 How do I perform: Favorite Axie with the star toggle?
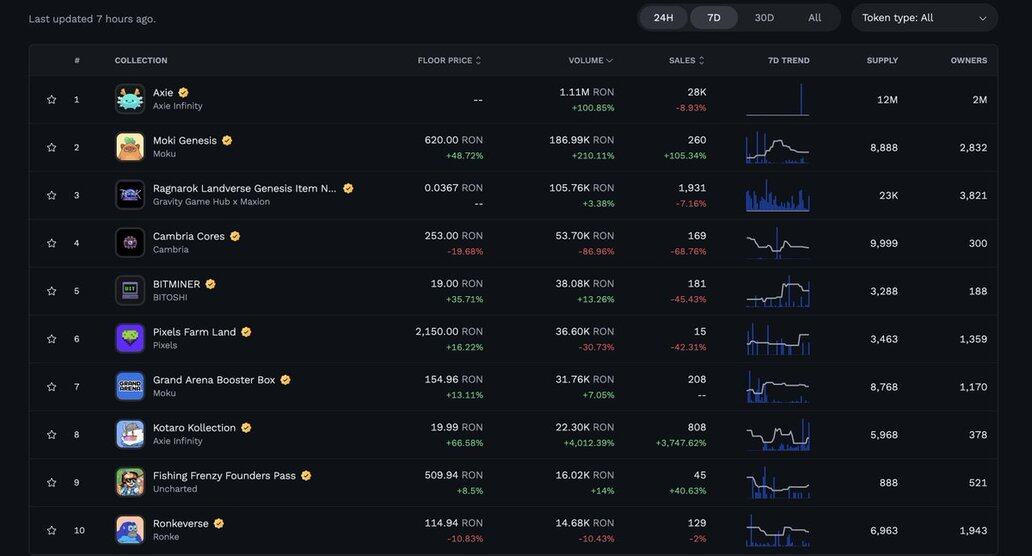click(51, 100)
